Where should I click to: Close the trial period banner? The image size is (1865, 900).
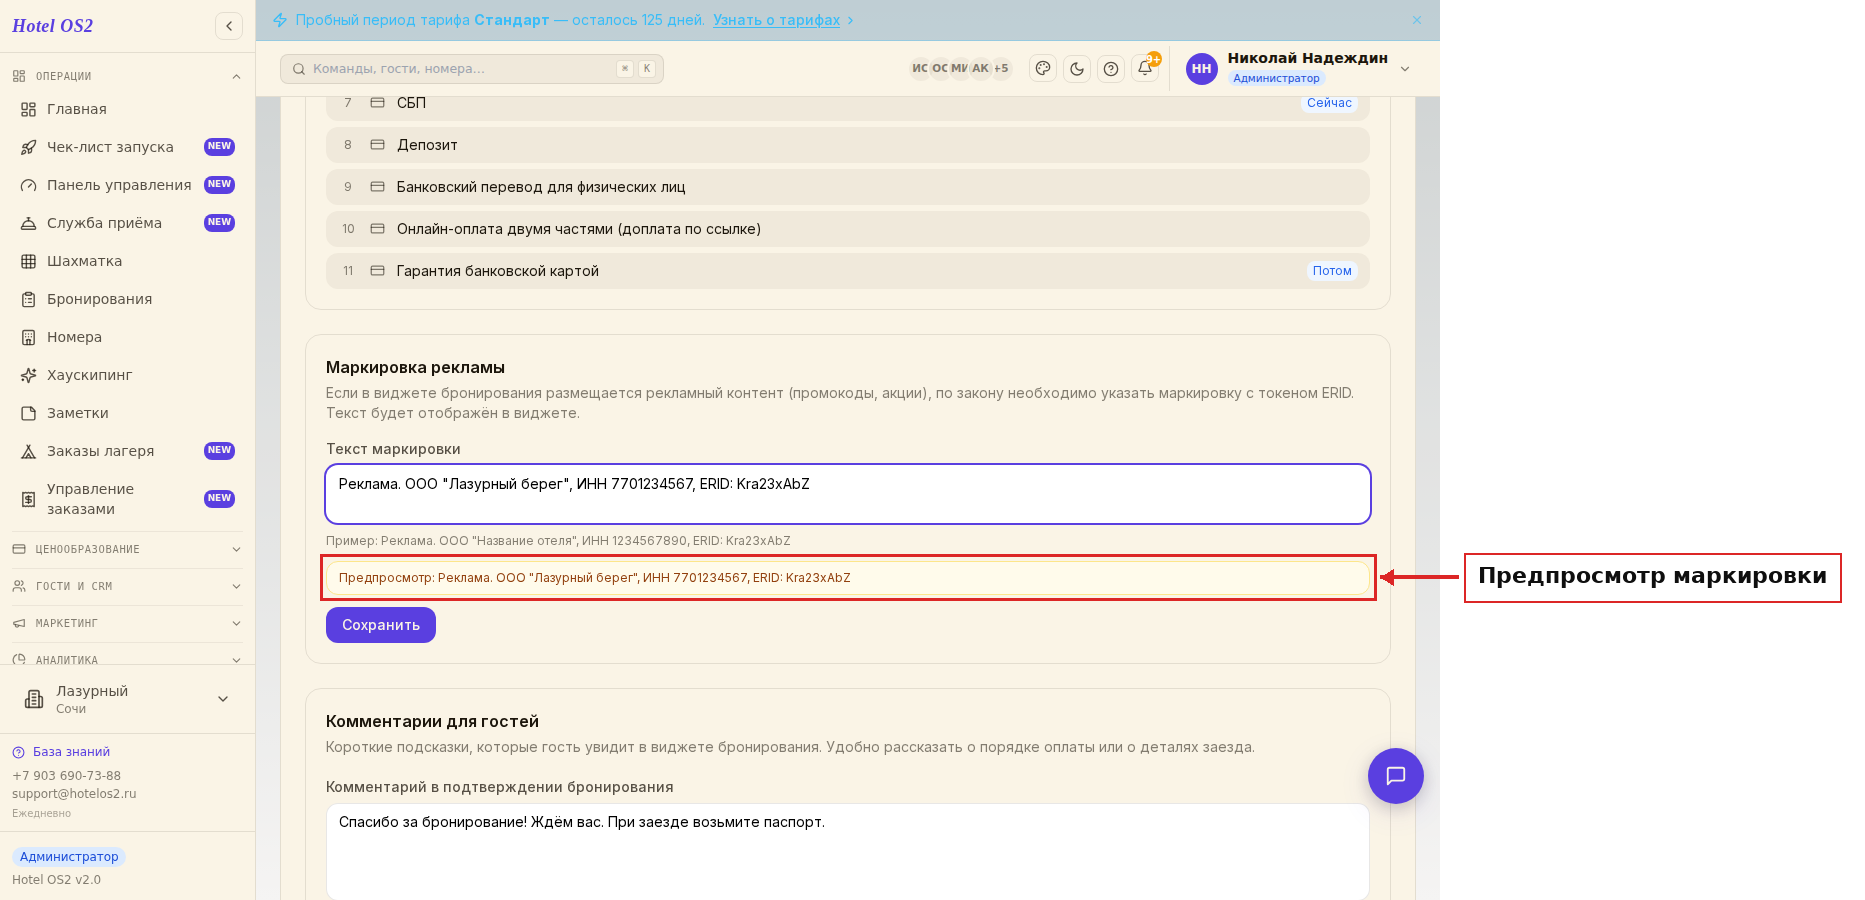[x=1417, y=20]
